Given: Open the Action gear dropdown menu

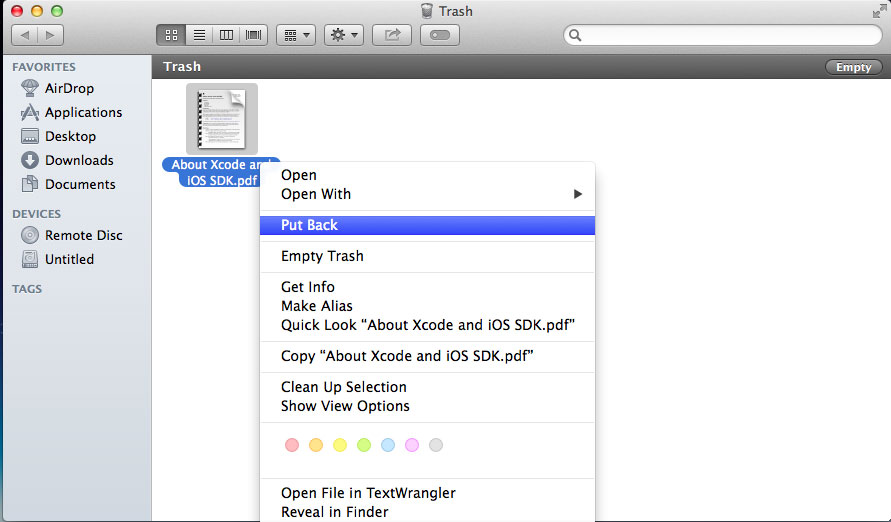Looking at the screenshot, I should [x=345, y=35].
